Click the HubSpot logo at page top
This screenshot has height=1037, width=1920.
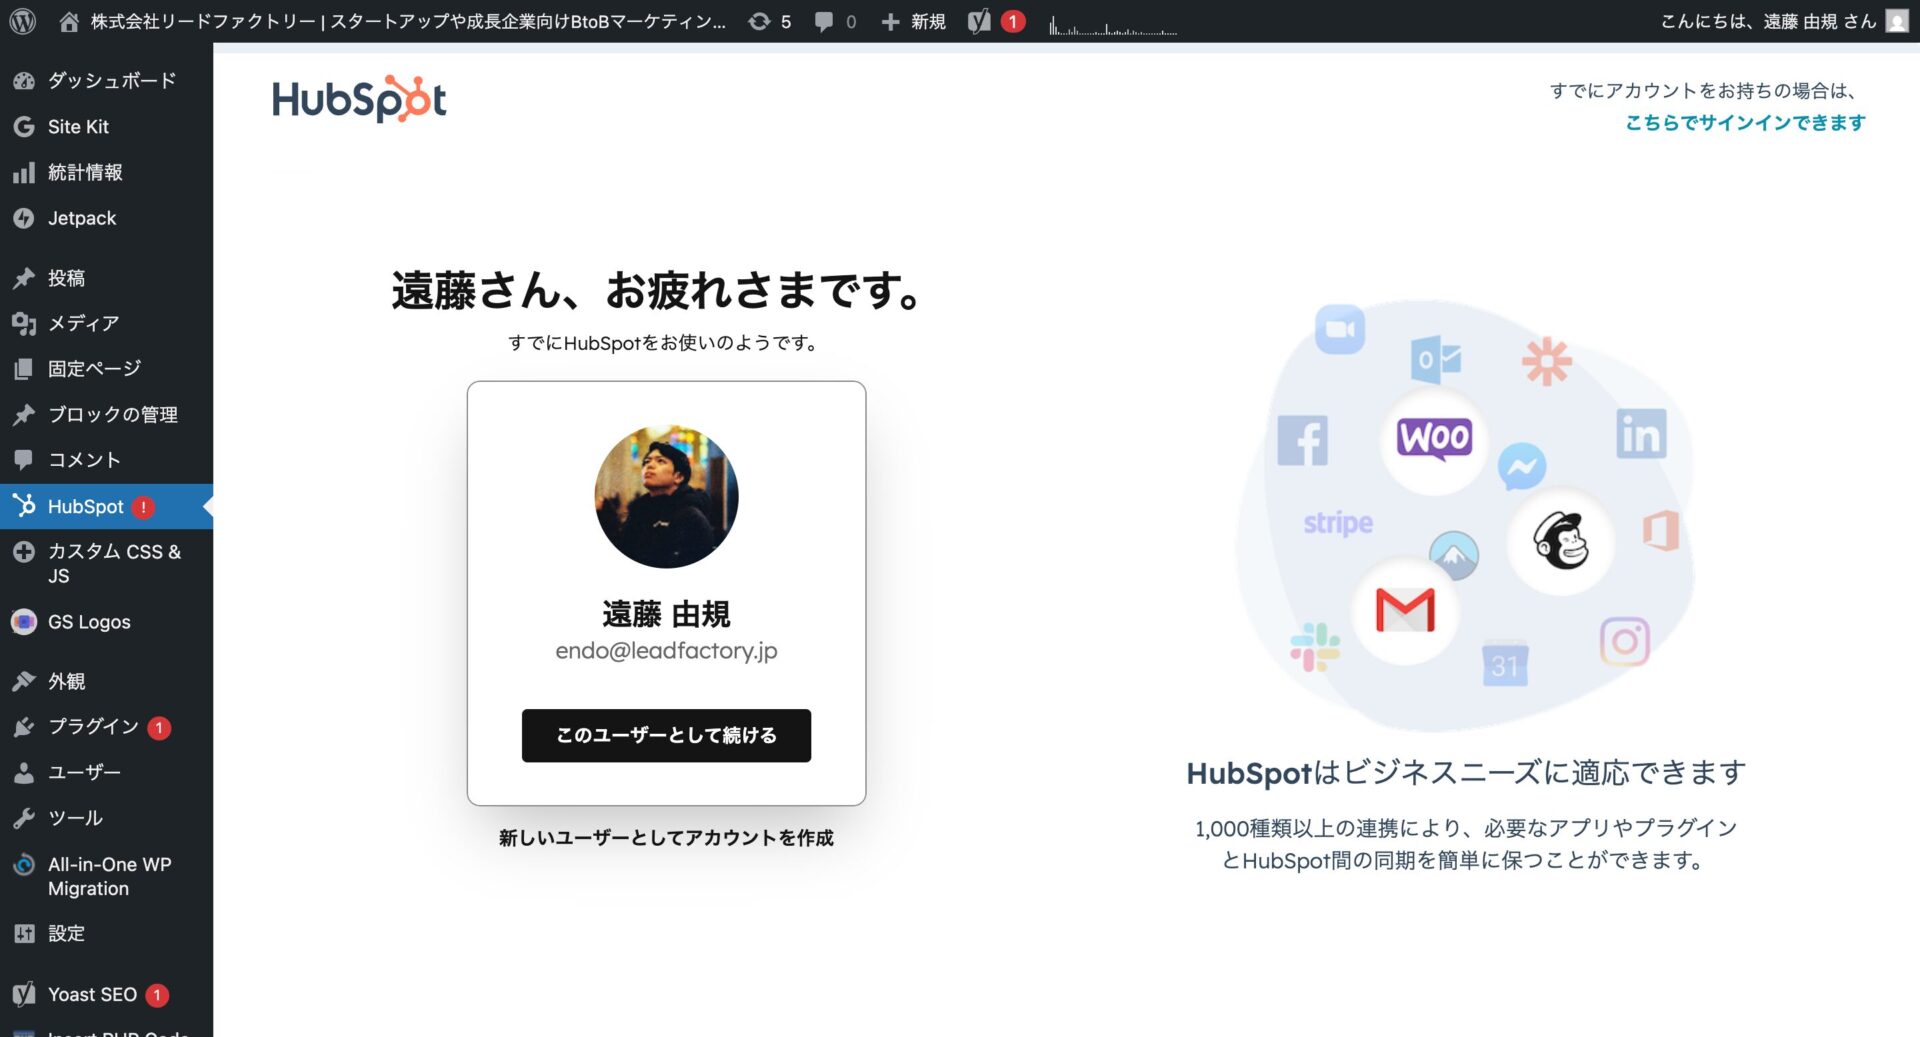click(359, 99)
